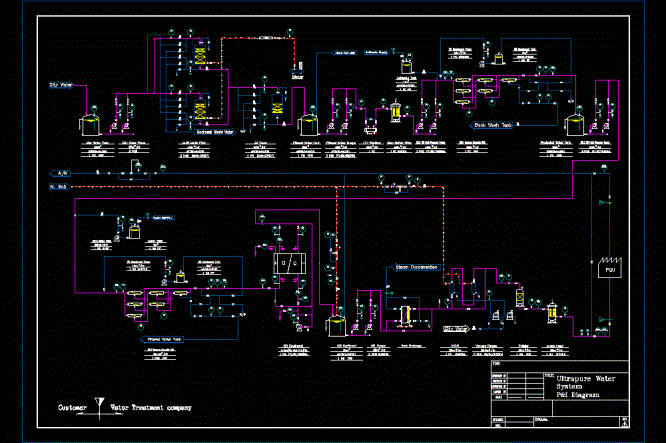Click the Ultrapure Water System title text
Image resolution: width=666 pixels, height=443 pixels.
pos(586,382)
